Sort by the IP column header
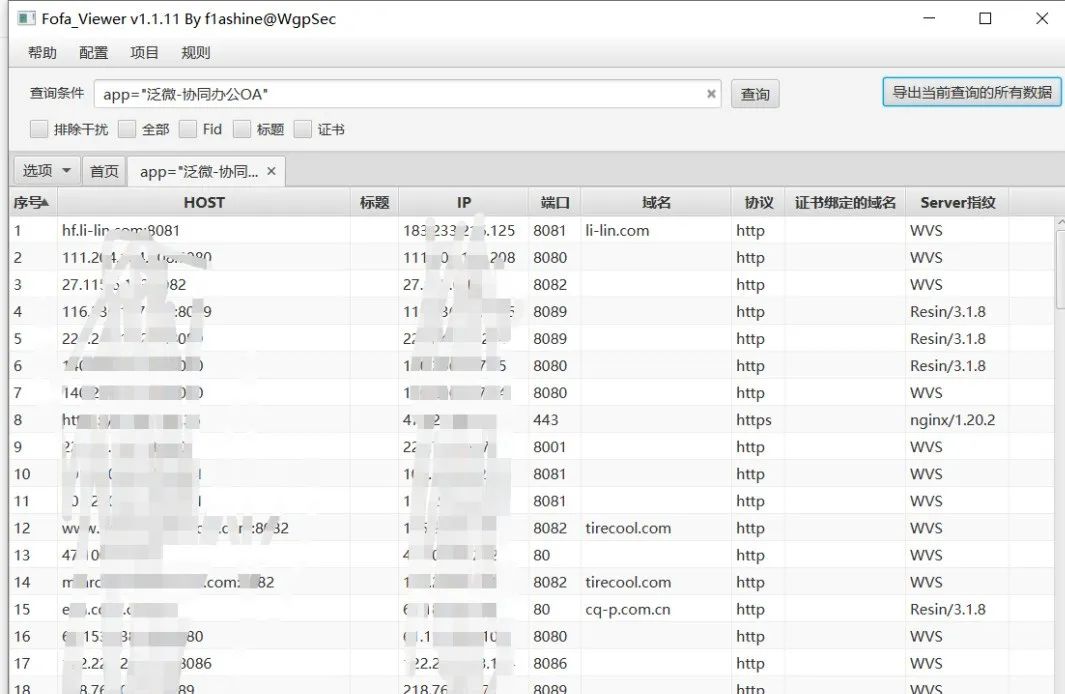 click(x=463, y=202)
